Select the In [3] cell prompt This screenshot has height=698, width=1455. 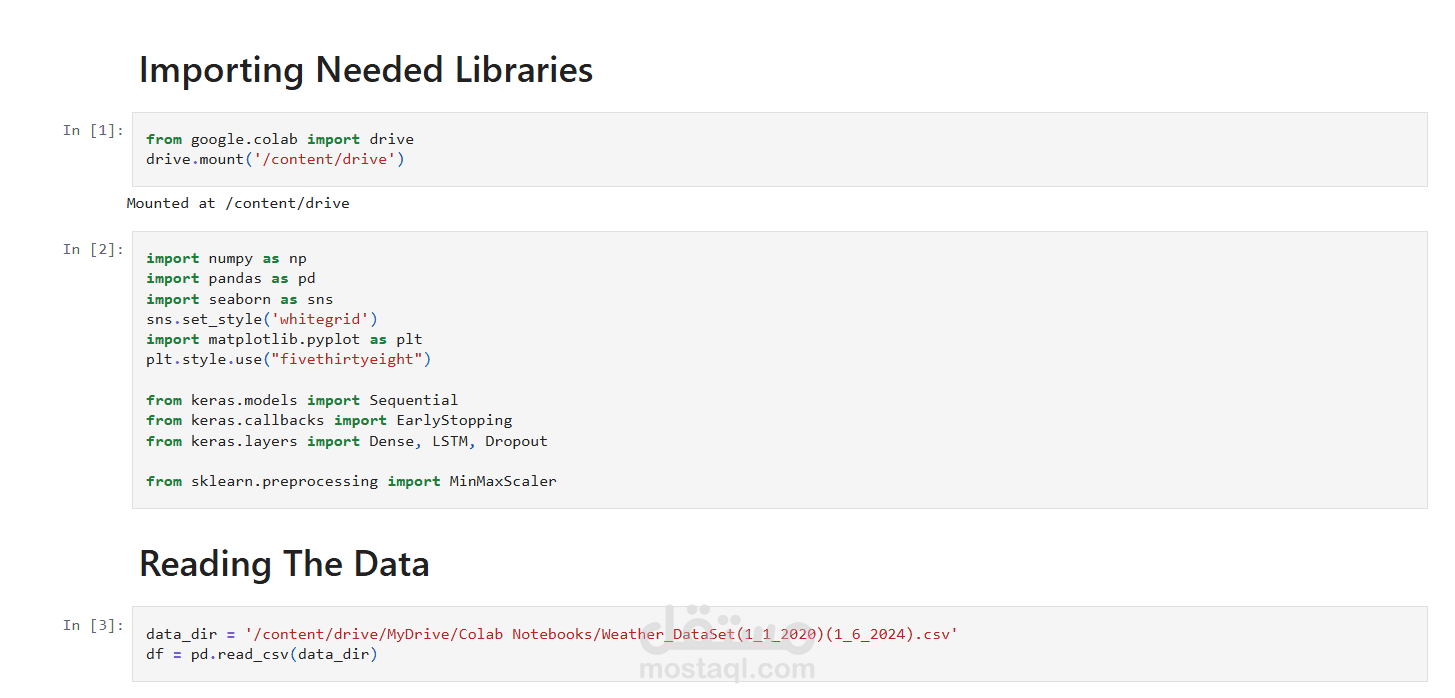(x=93, y=625)
